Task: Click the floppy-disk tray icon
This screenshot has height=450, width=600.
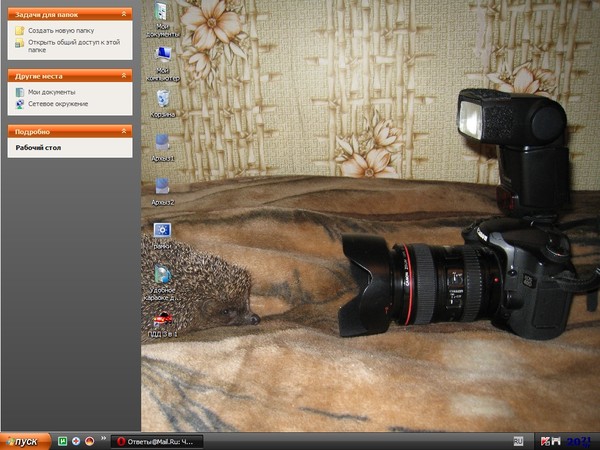Action: tap(556, 441)
